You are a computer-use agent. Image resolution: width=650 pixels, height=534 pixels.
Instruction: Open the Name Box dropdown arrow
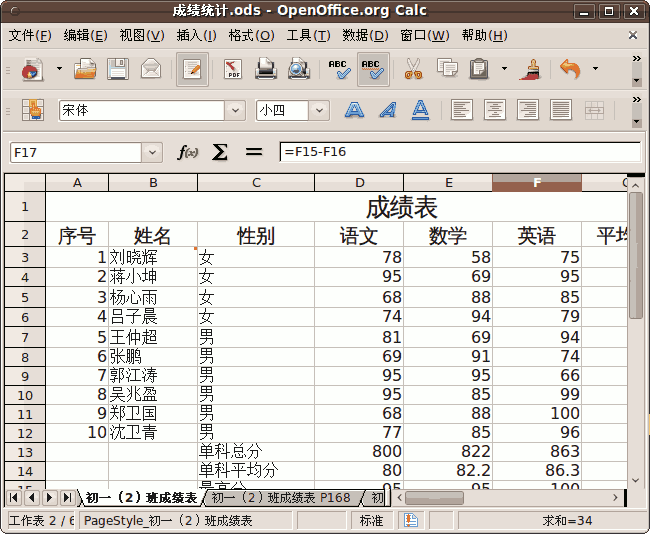[x=152, y=153]
